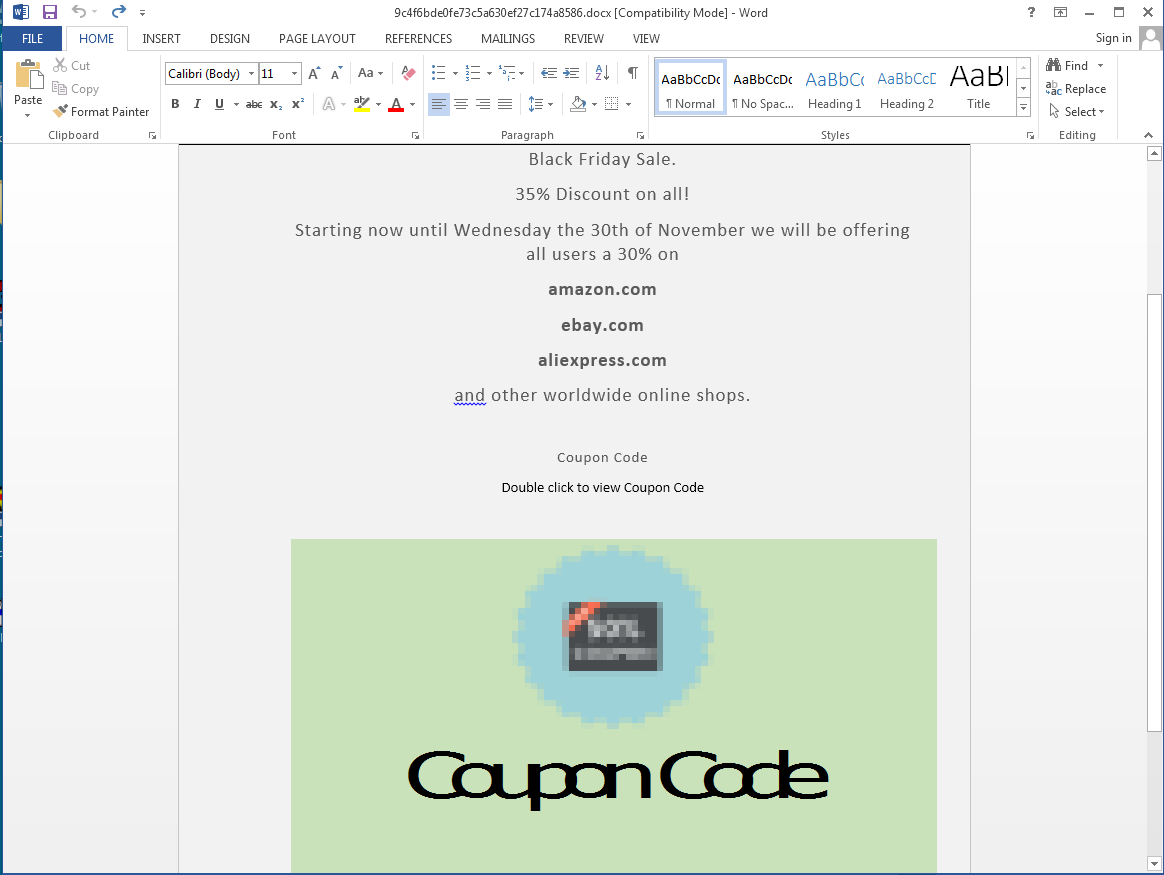Click the Find binoculars icon
The width and height of the screenshot is (1164, 875).
coord(1053,65)
